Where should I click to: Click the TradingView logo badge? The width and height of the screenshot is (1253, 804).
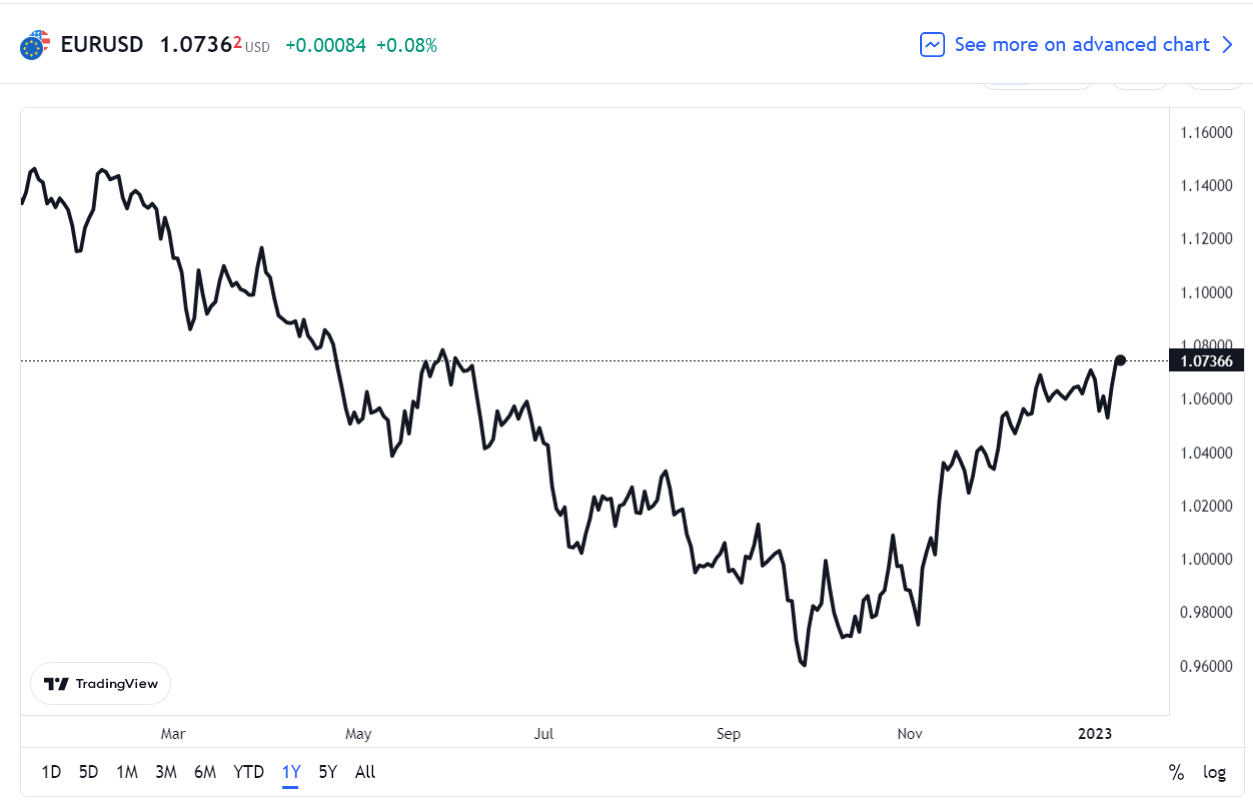101,684
